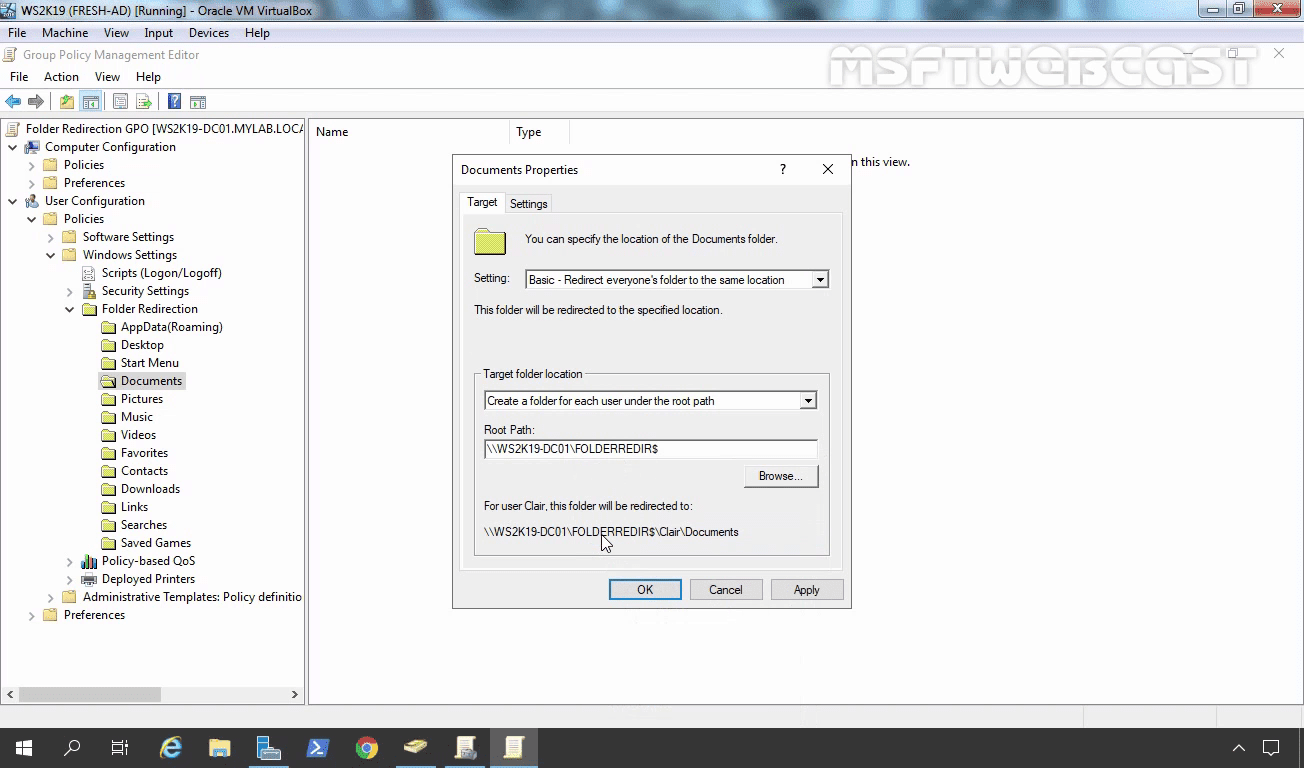This screenshot has width=1304, height=768.
Task: Click the ? help button in Documents Properties title bar
Action: 783,169
